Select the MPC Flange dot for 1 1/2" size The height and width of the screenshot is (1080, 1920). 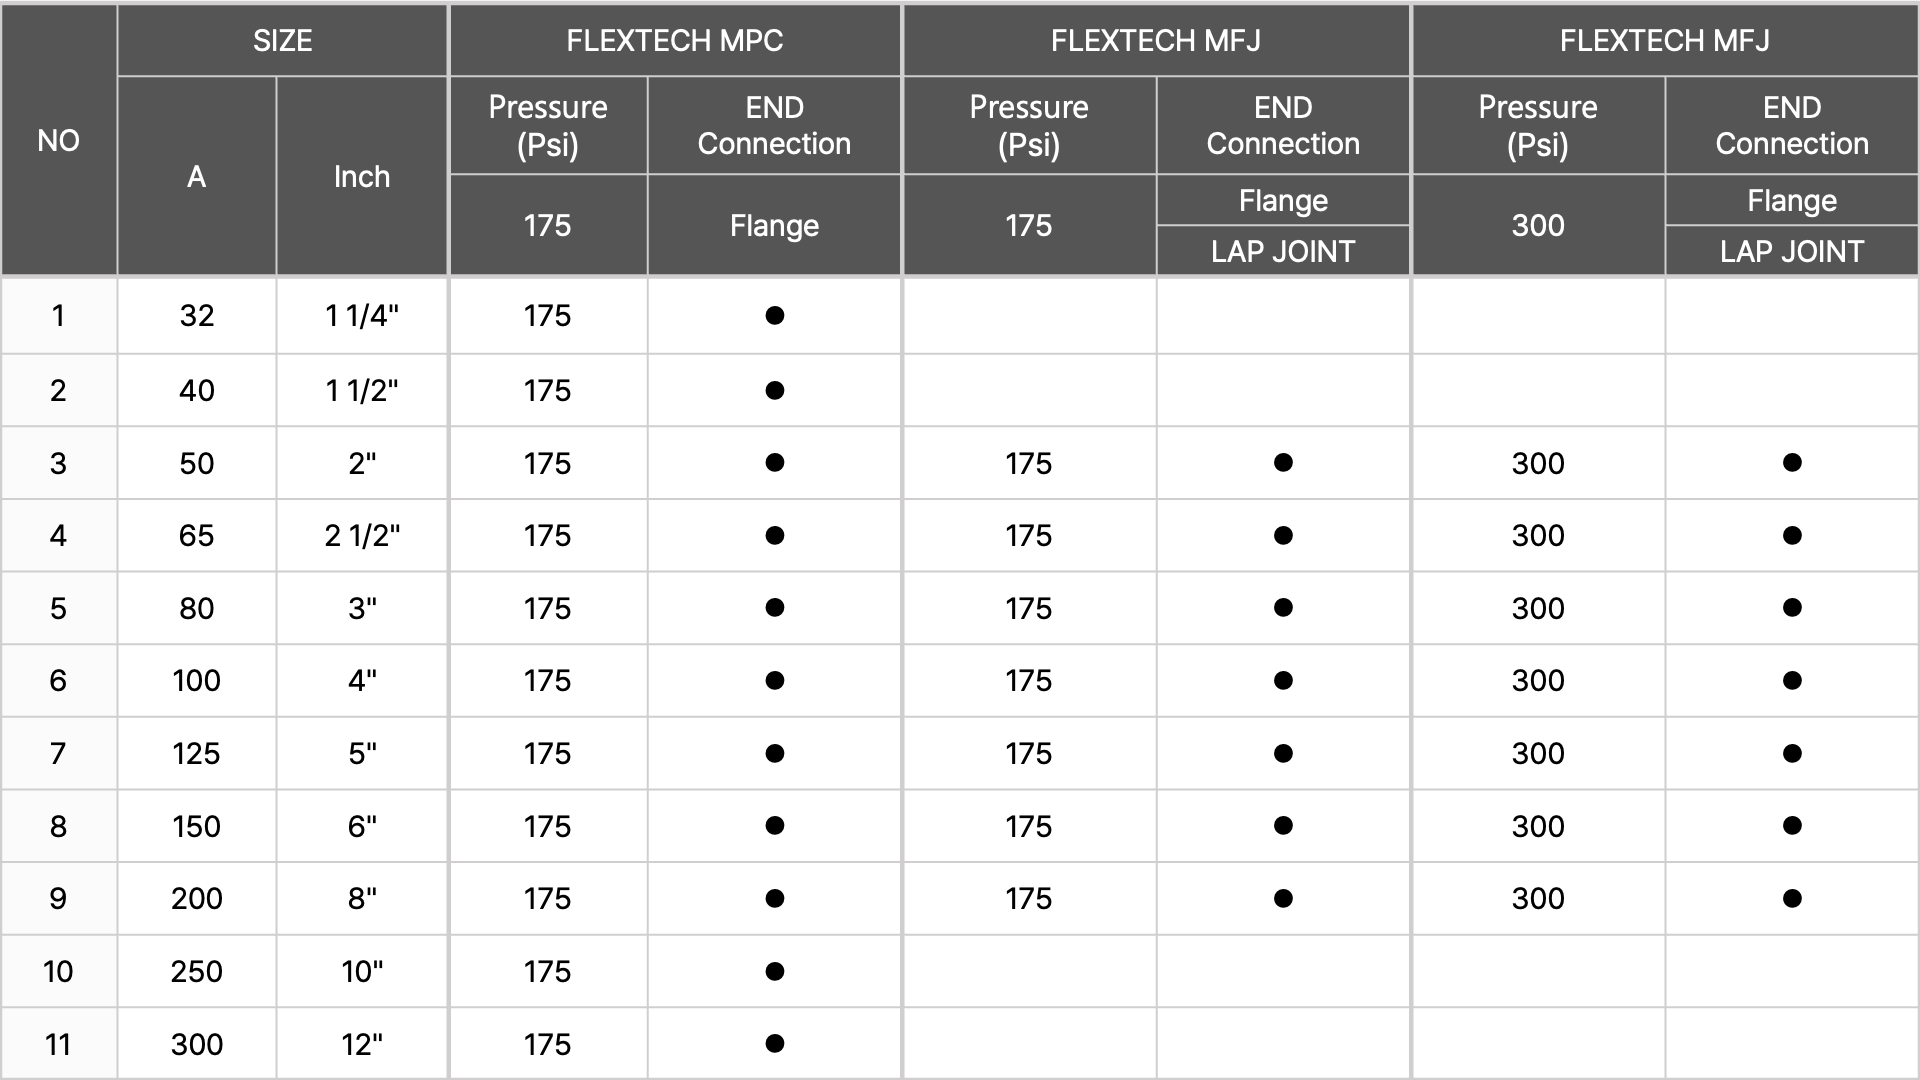(x=774, y=390)
